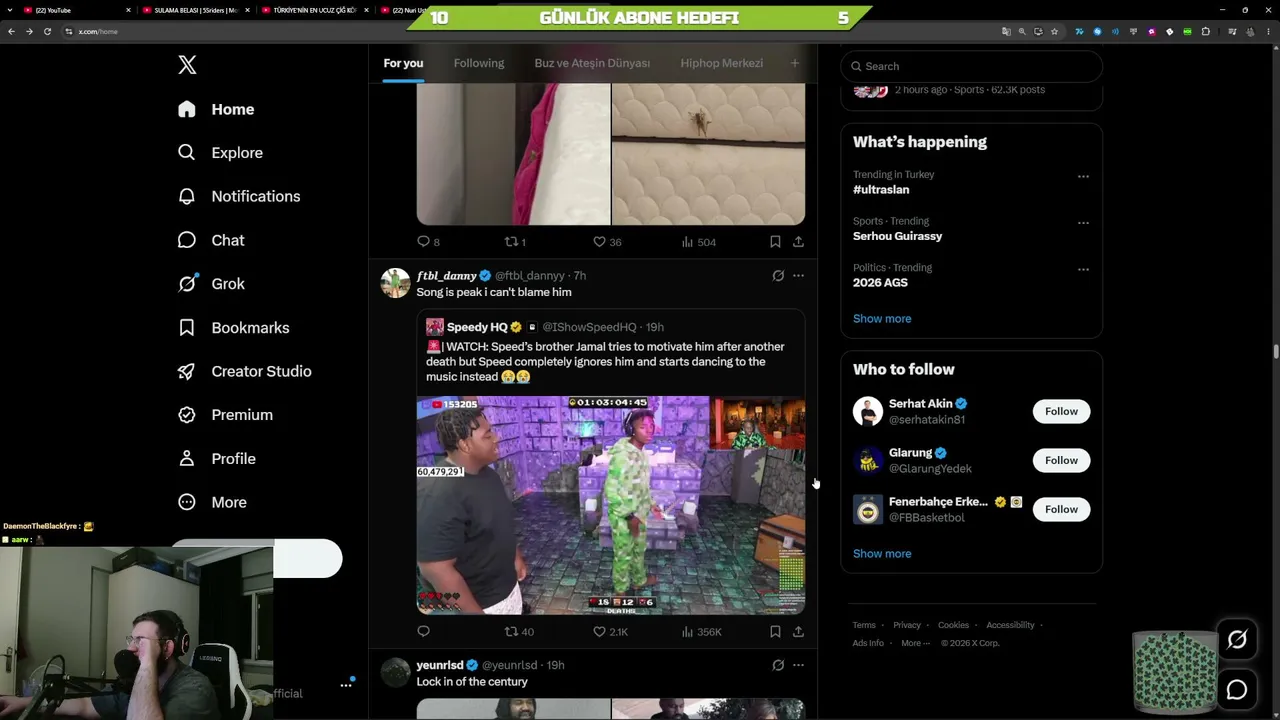Click the X logo in the sidebar

pos(187,65)
